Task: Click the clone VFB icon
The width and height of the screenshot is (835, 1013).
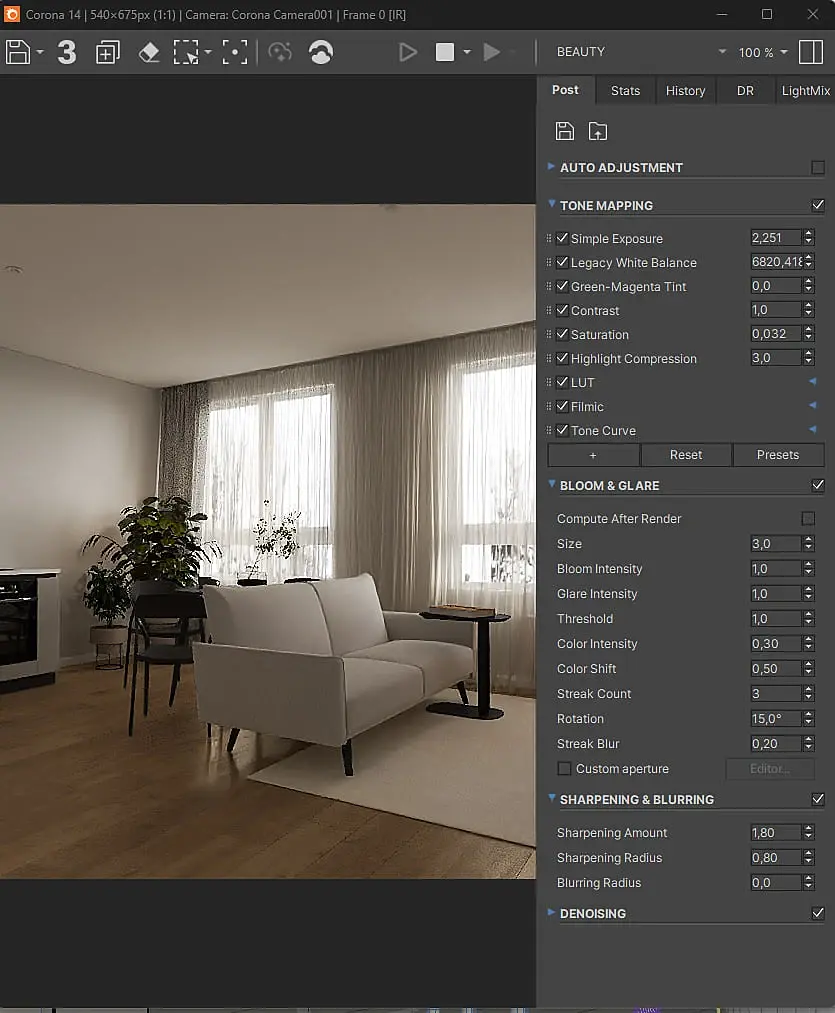Action: [107, 52]
